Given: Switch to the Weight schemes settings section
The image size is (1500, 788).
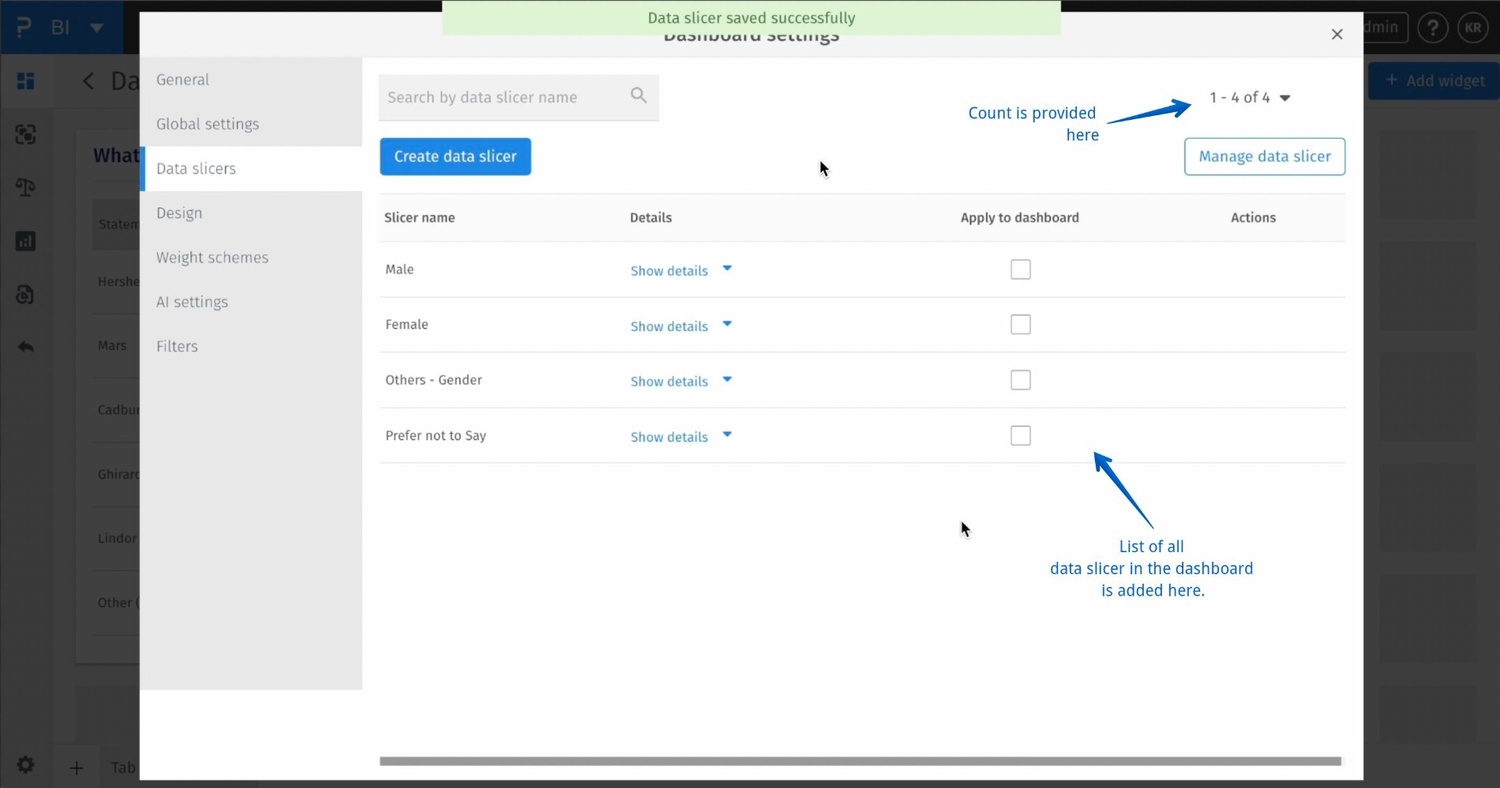Looking at the screenshot, I should pos(212,257).
